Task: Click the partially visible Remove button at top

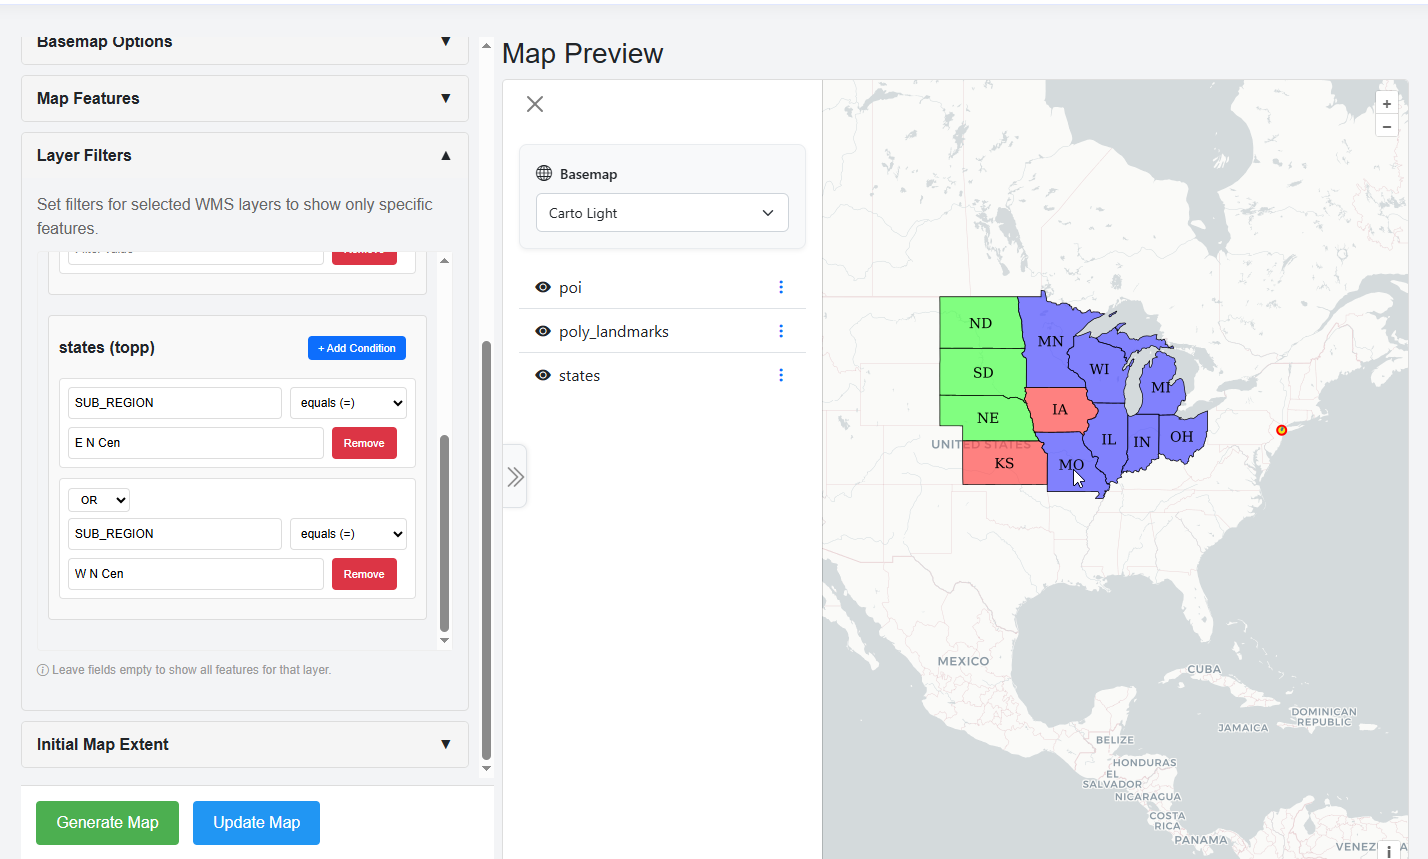Action: coord(364,258)
